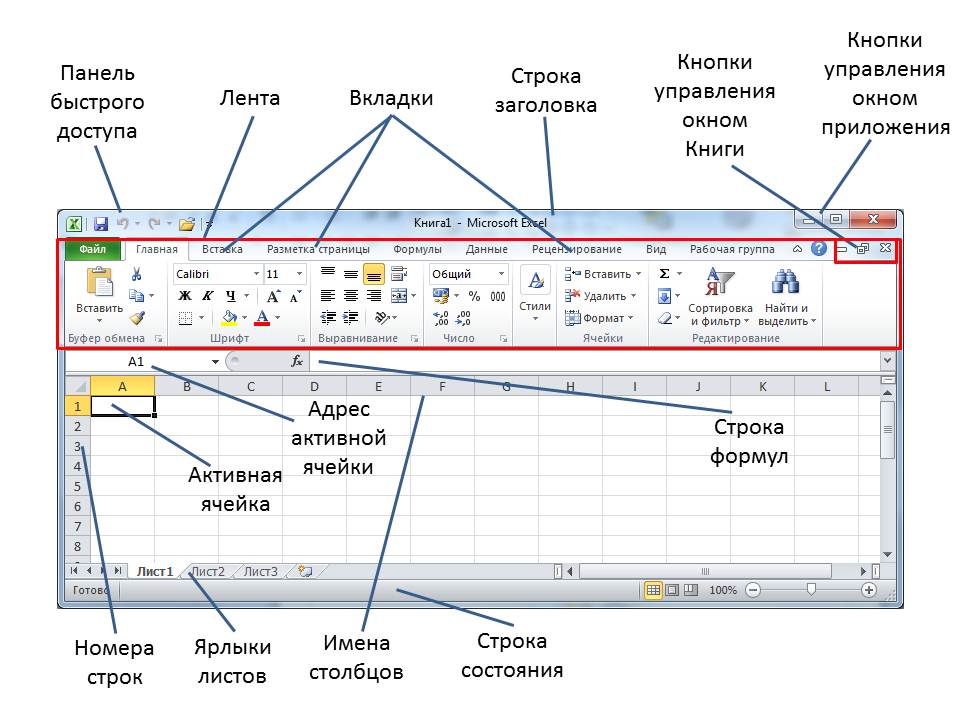The height and width of the screenshot is (720, 960).
Task: Apply the red font color A
Action: [x=262, y=318]
